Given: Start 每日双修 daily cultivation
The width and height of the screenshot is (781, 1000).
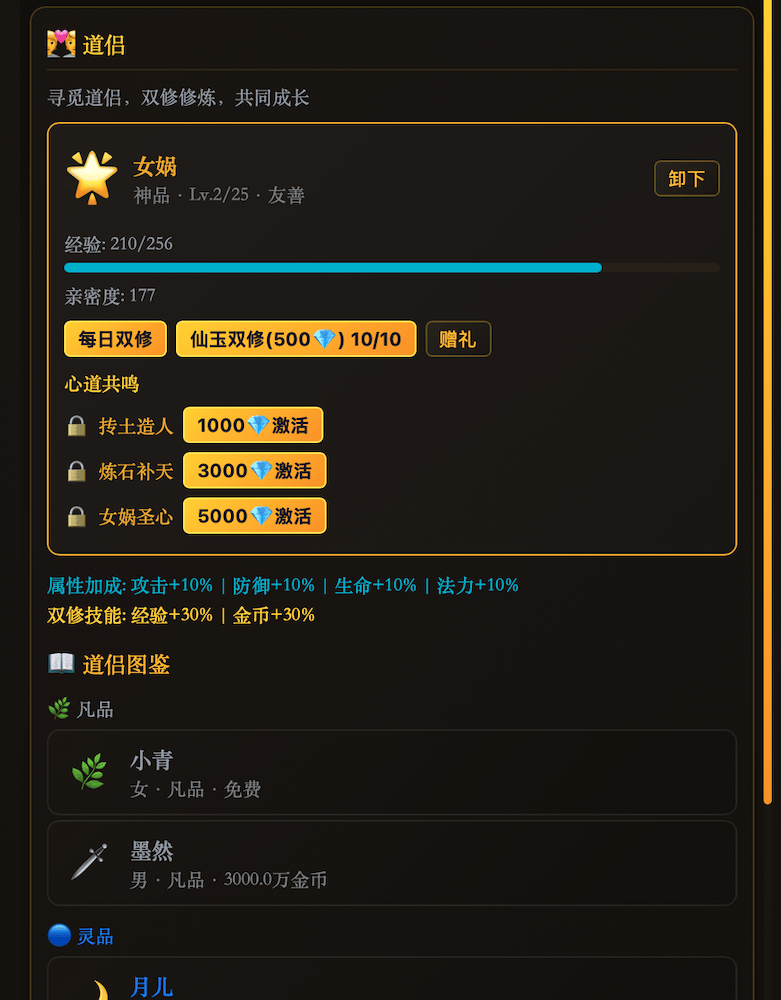Looking at the screenshot, I should [x=115, y=339].
